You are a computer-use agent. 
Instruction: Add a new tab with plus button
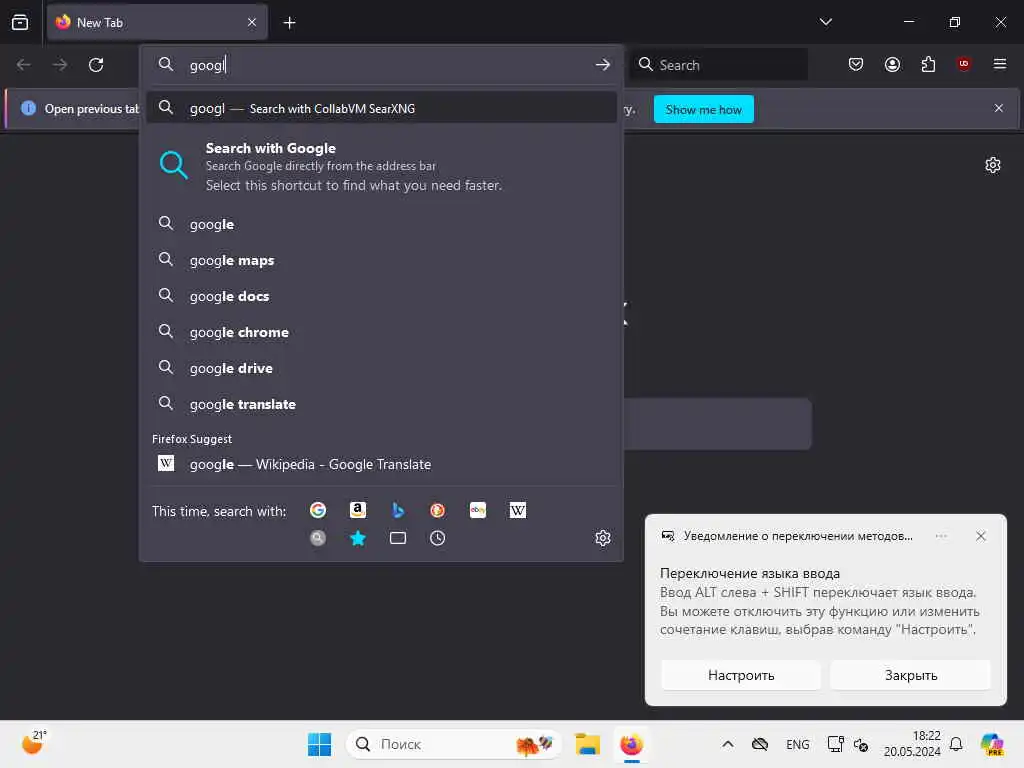pos(289,23)
